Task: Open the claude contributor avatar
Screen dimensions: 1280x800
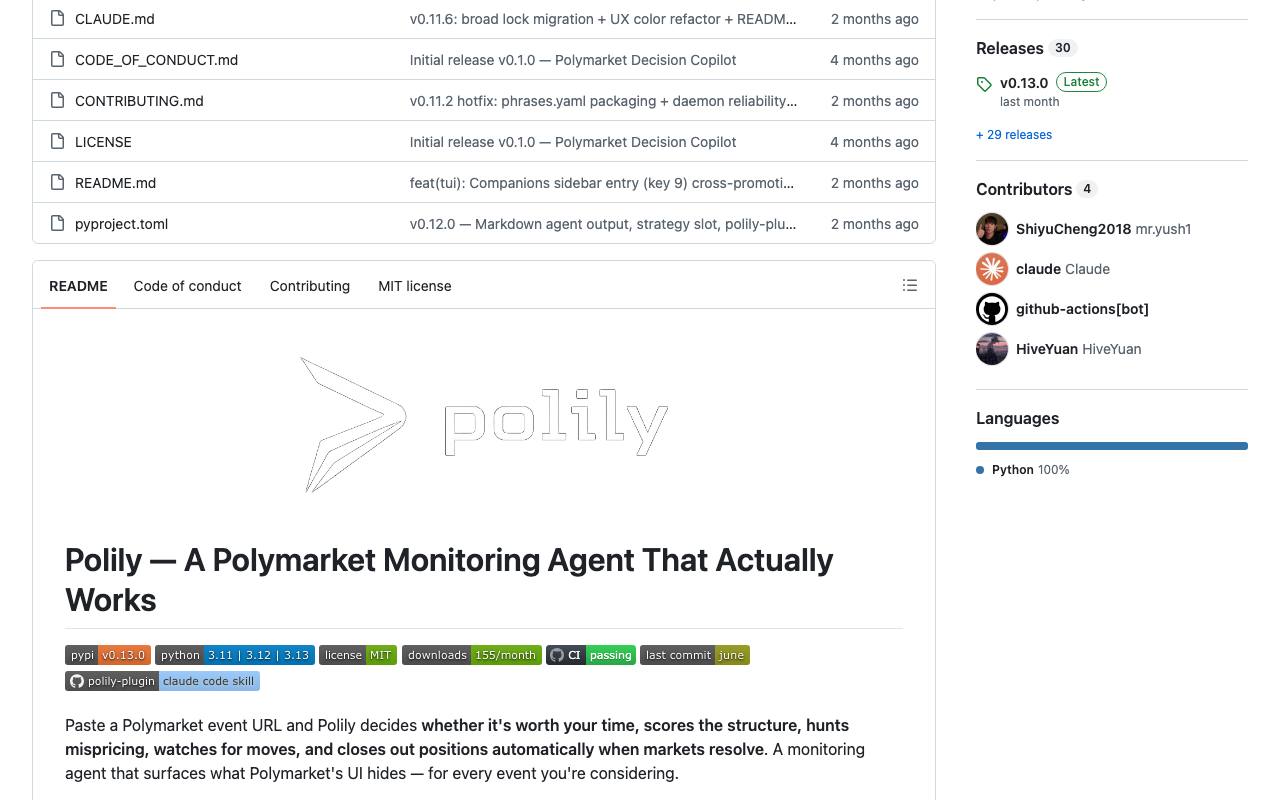Action: click(x=992, y=269)
